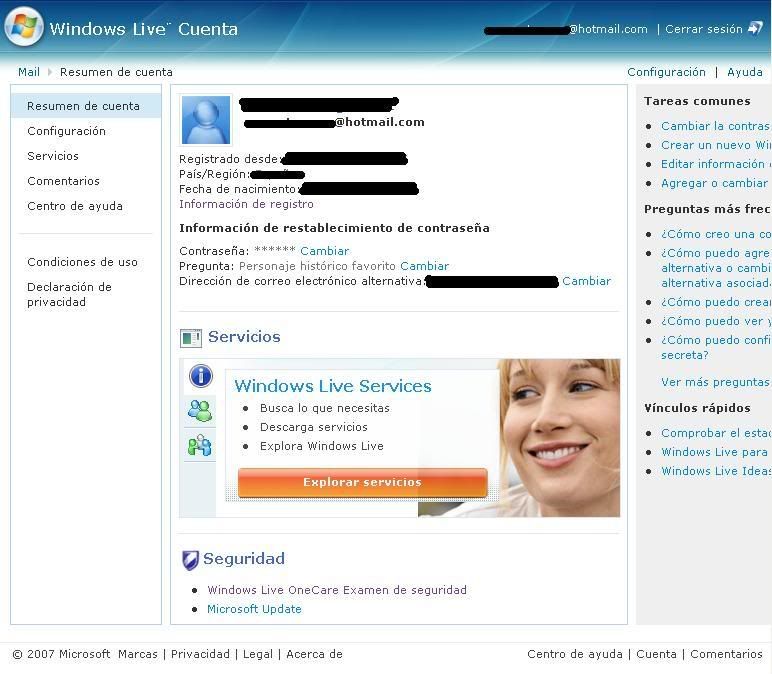772x674 pixels.
Task: Open Windows Live OneCare Examen de seguridad
Action: (336, 590)
